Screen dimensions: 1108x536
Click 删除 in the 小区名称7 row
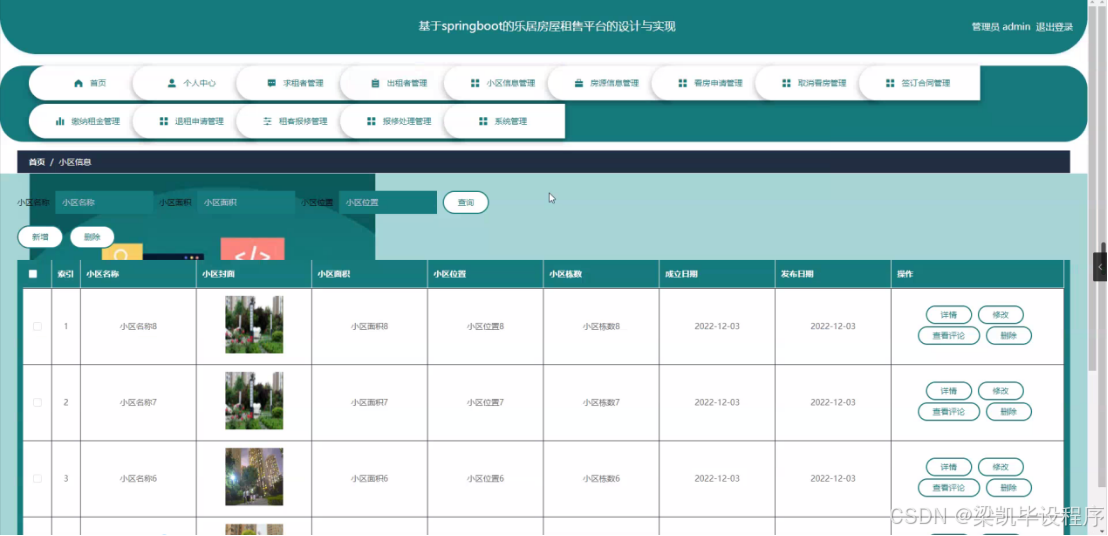(x=1008, y=412)
